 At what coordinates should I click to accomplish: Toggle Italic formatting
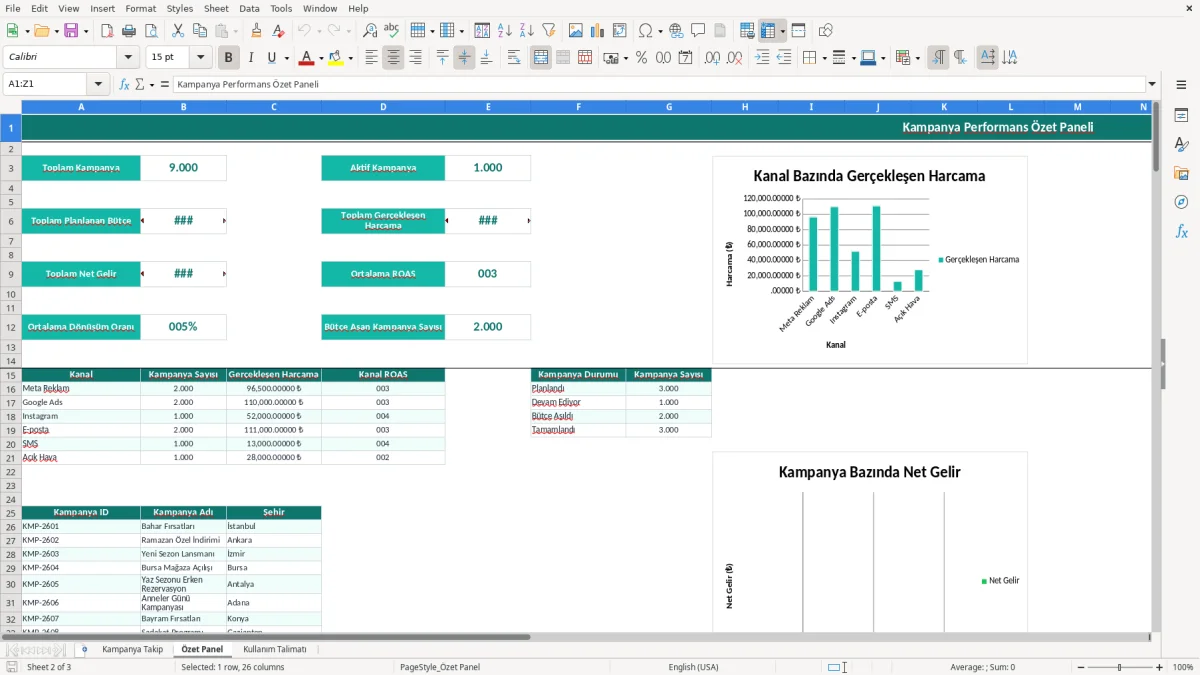(x=251, y=58)
